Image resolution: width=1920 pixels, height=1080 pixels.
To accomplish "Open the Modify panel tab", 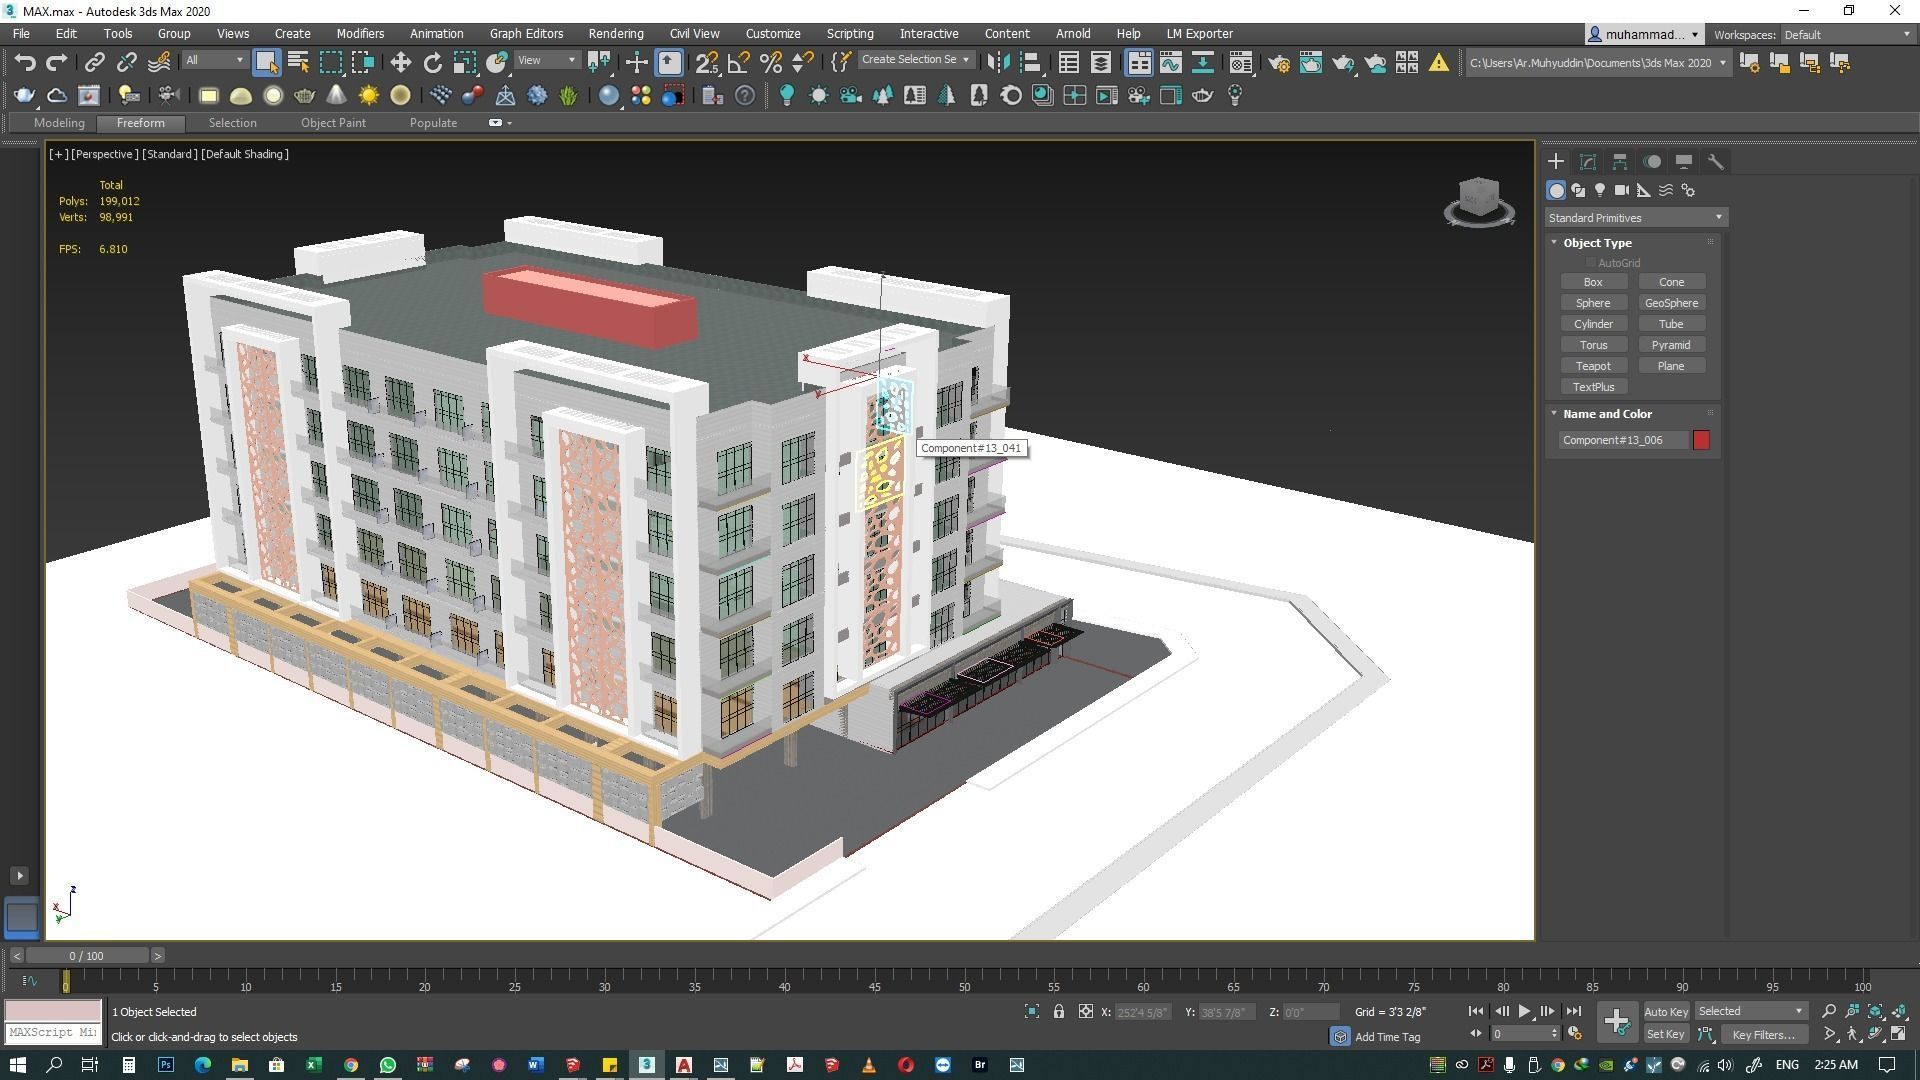I will tap(1588, 161).
